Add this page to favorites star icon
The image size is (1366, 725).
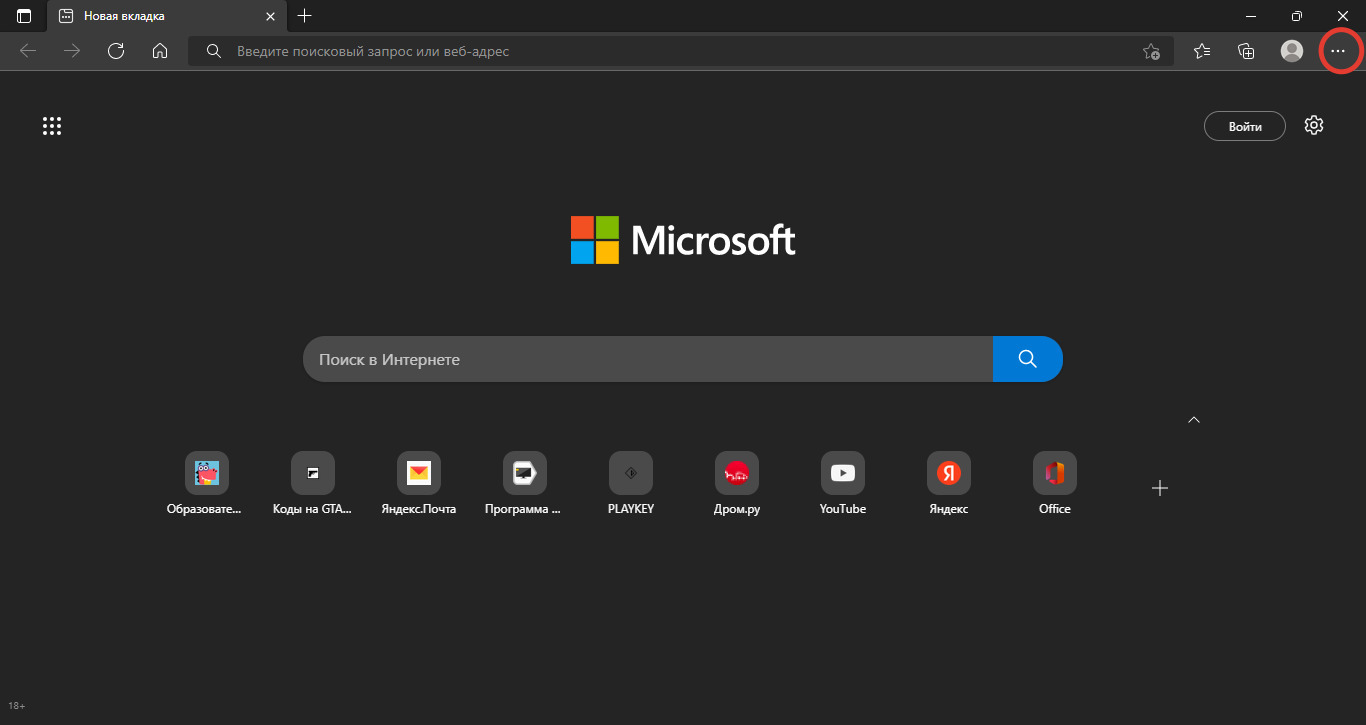1152,51
